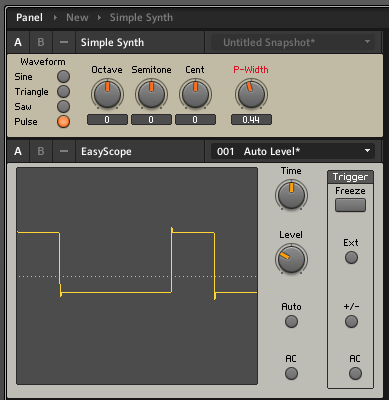Screen dimensions: 389x400
Task: Toggle the AC button under Auto
Action: 291,374
